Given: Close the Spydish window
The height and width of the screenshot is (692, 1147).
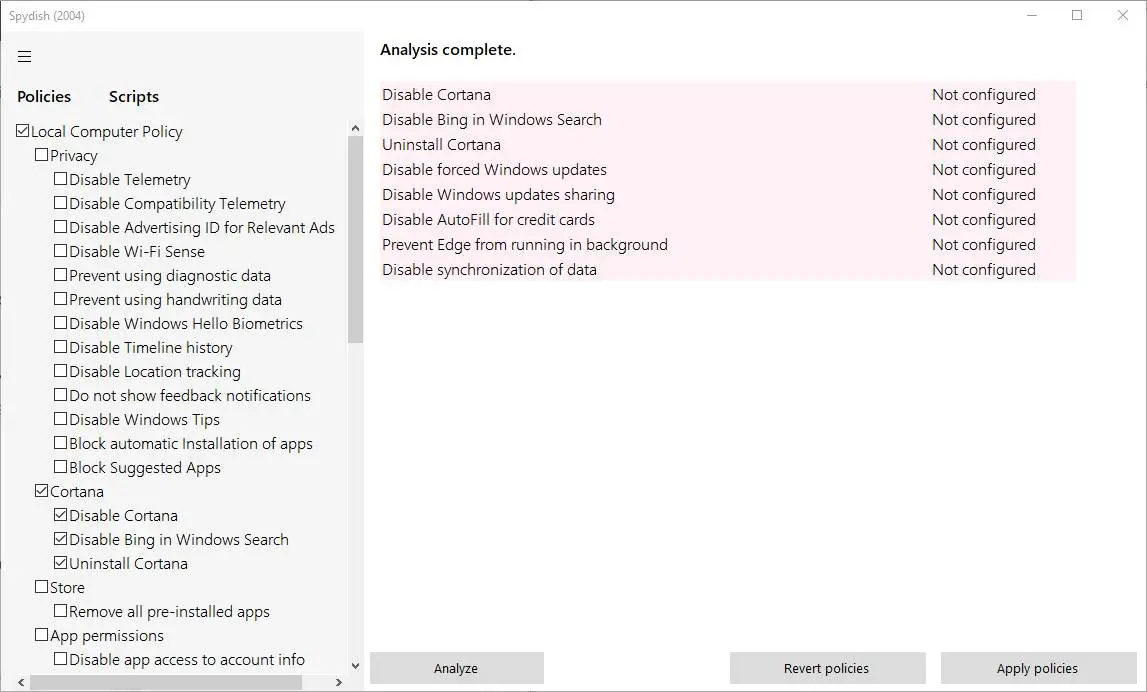Looking at the screenshot, I should (1123, 15).
